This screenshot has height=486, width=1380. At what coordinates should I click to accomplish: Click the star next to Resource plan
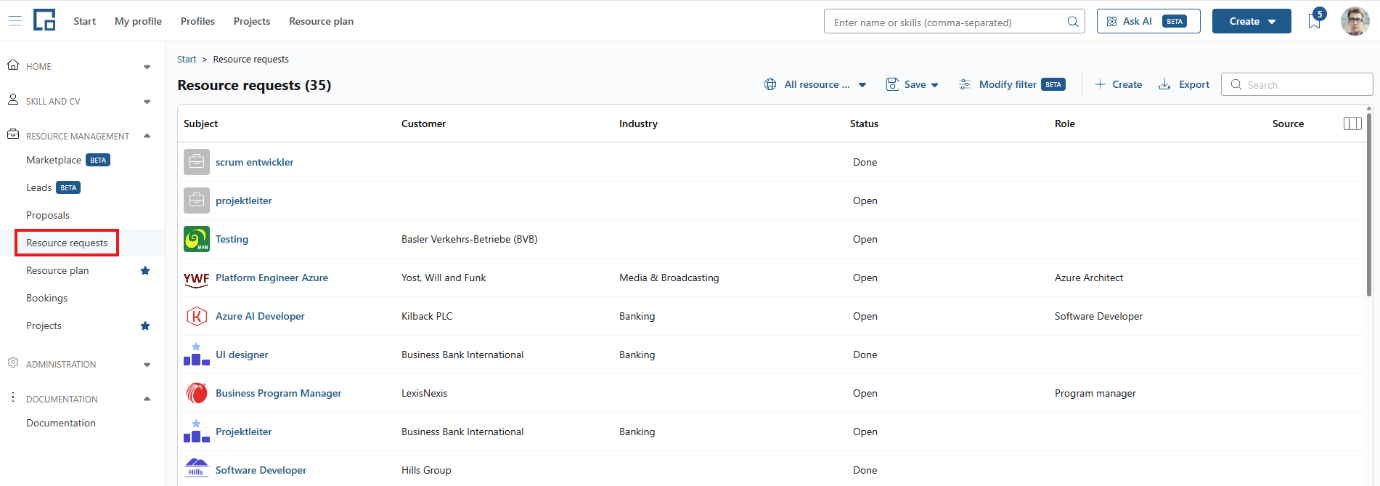point(145,271)
